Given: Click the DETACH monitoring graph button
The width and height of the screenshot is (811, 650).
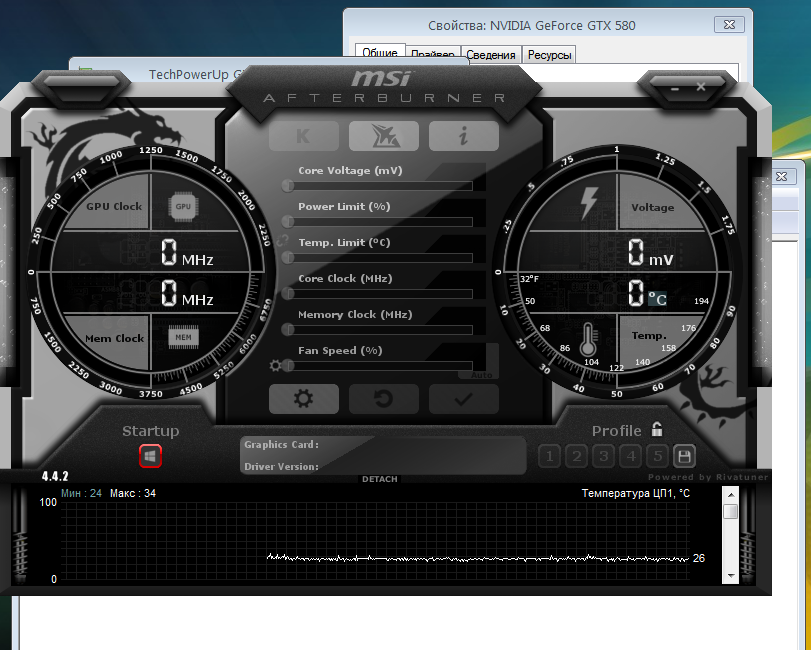Looking at the screenshot, I should tap(380, 479).
